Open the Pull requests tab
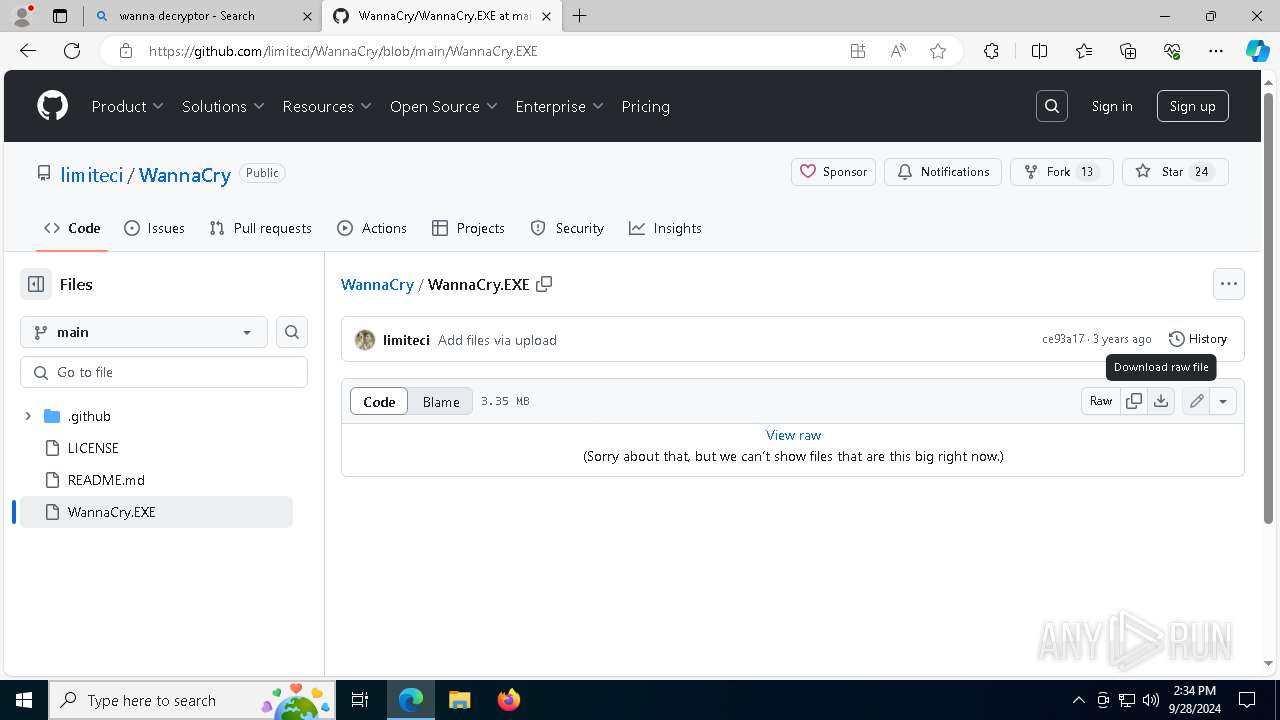This screenshot has height=720, width=1280. click(261, 228)
